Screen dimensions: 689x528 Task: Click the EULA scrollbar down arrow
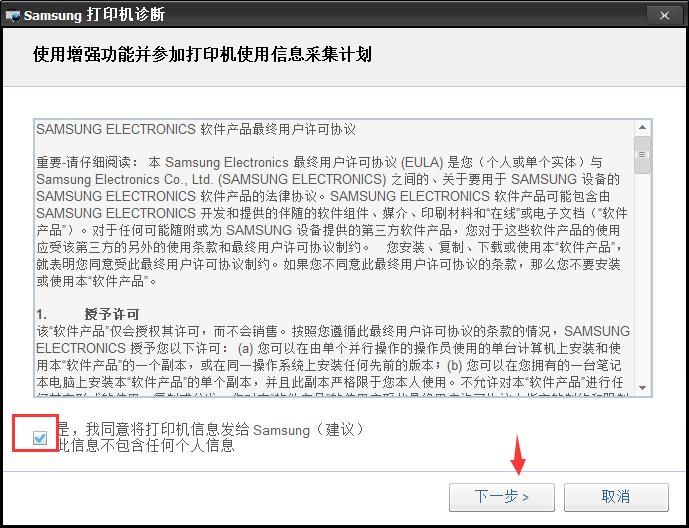coord(642,387)
